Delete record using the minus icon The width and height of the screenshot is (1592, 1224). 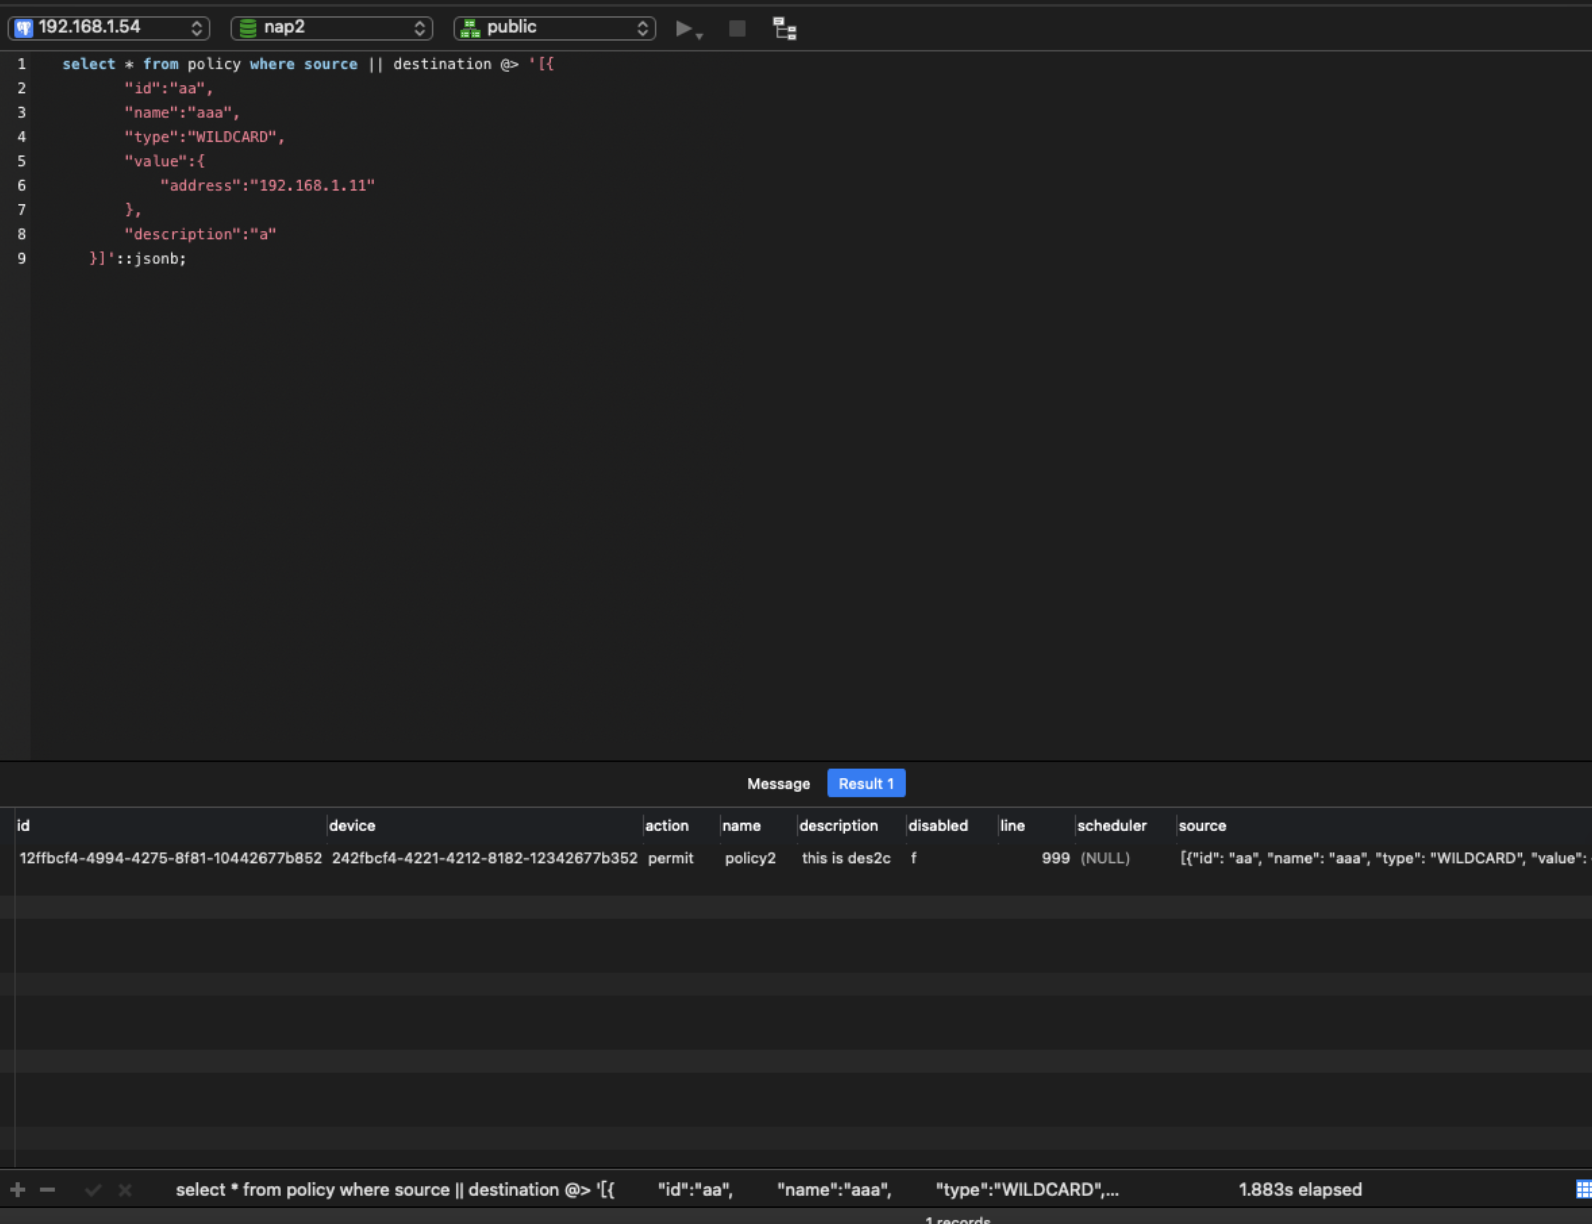tap(47, 1190)
